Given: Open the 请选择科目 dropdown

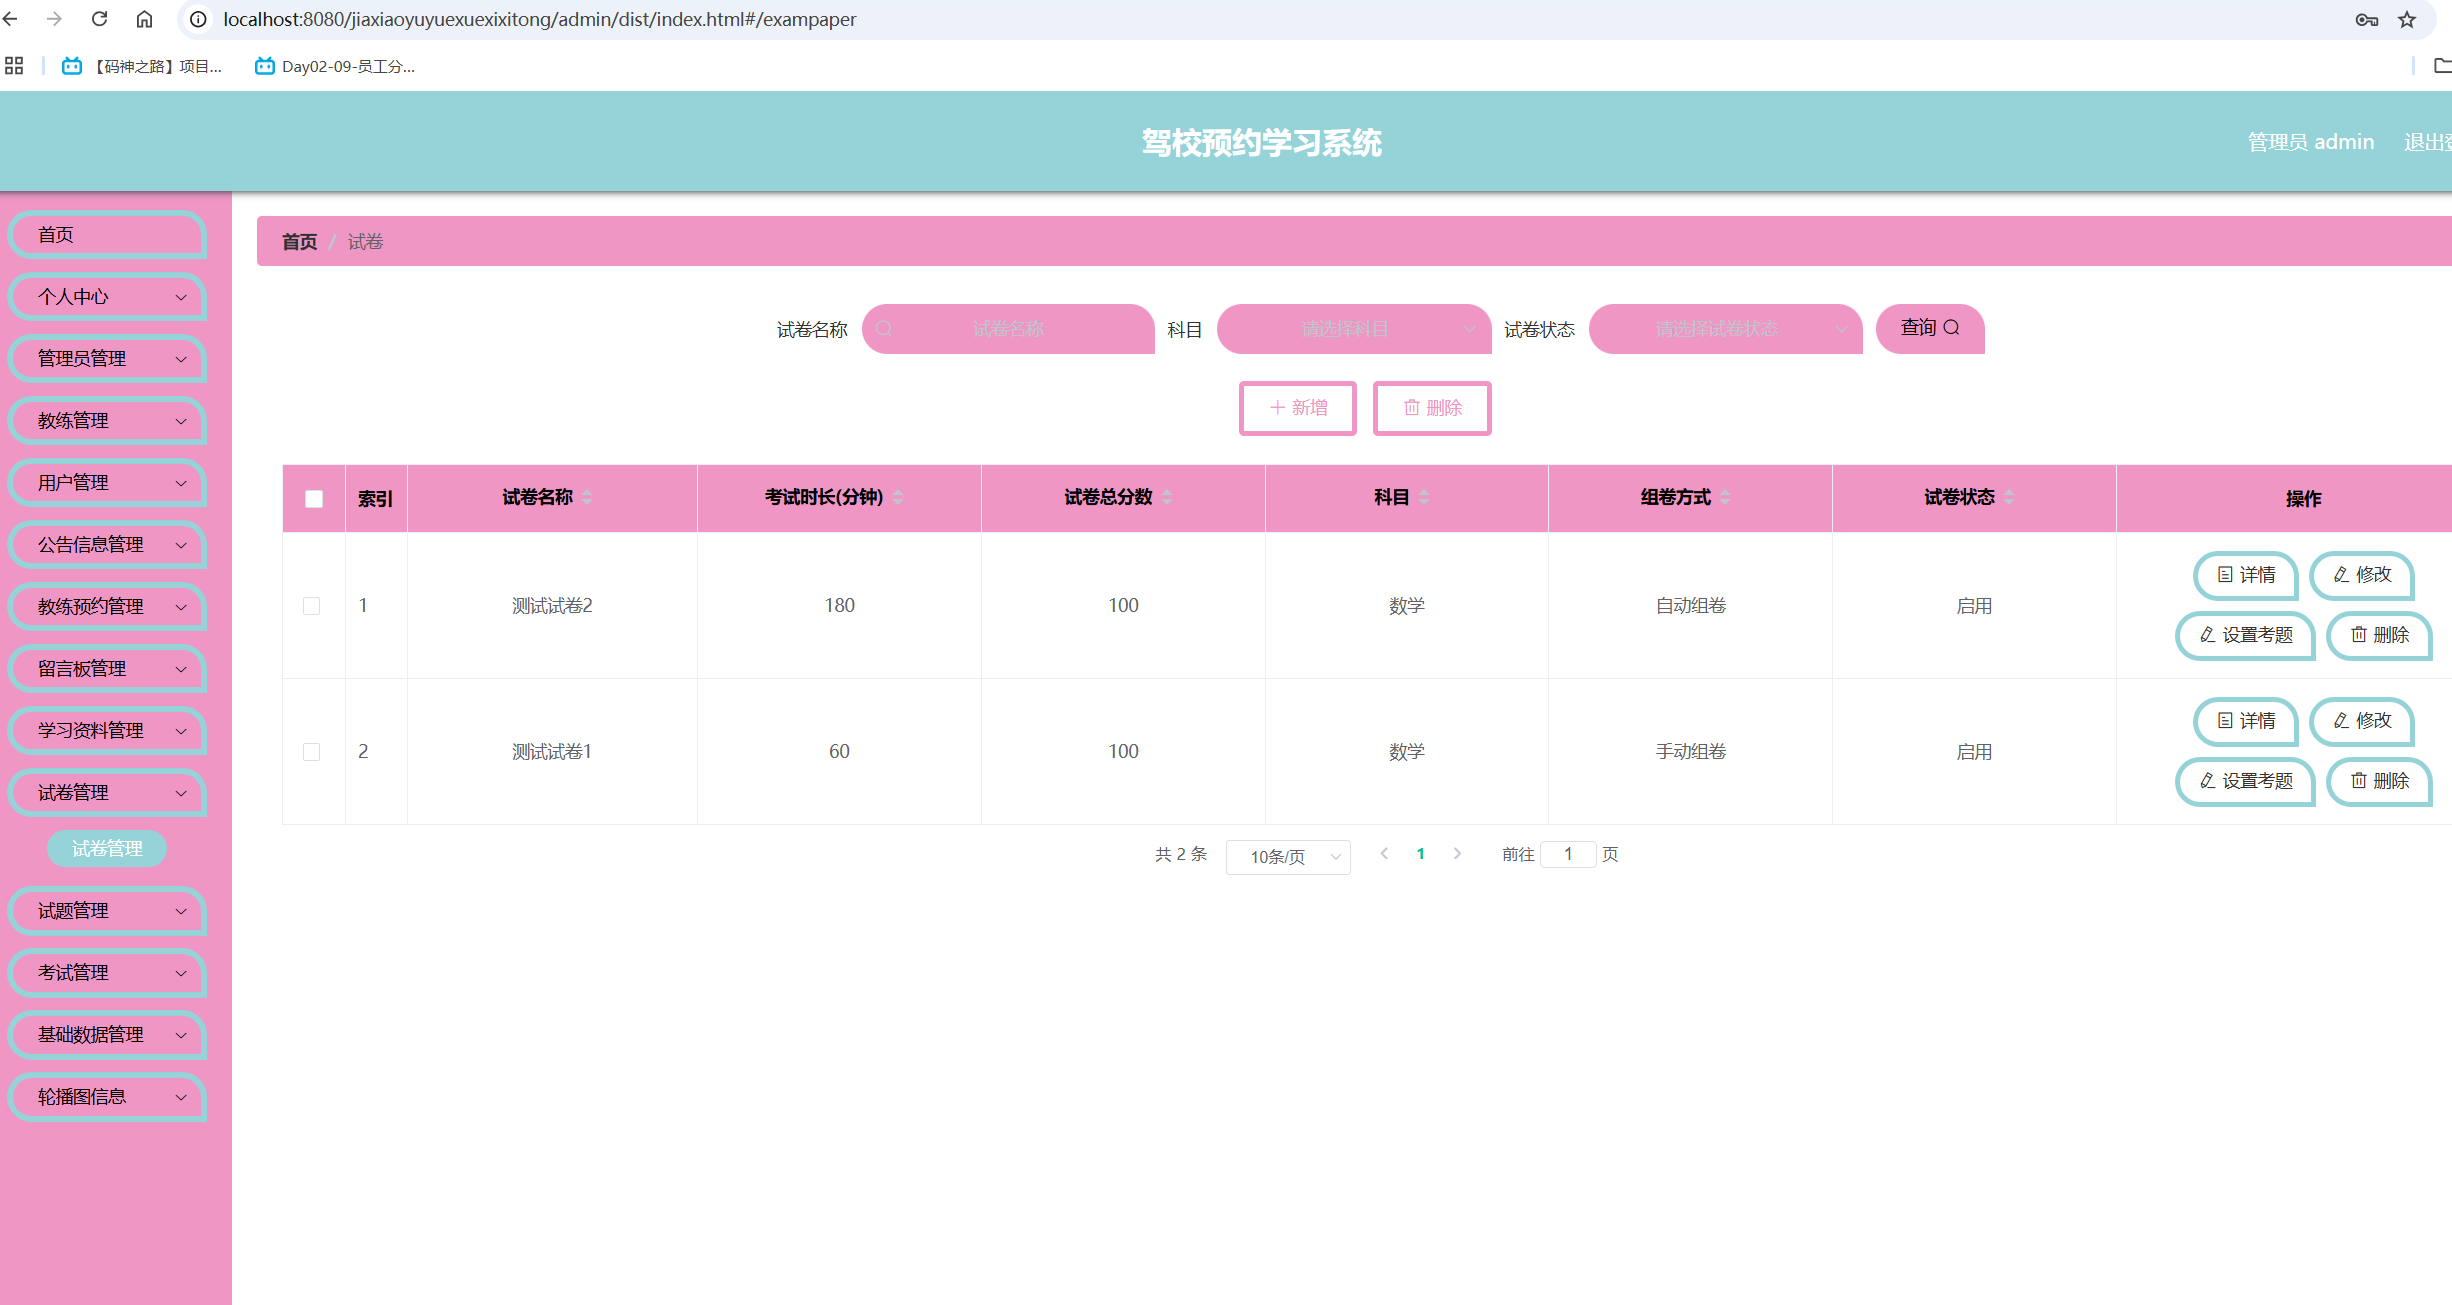Looking at the screenshot, I should pyautogui.click(x=1354, y=329).
